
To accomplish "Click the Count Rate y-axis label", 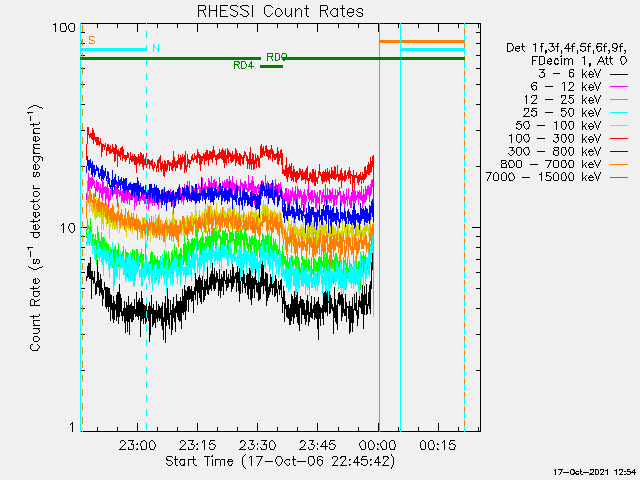I will click(36, 228).
